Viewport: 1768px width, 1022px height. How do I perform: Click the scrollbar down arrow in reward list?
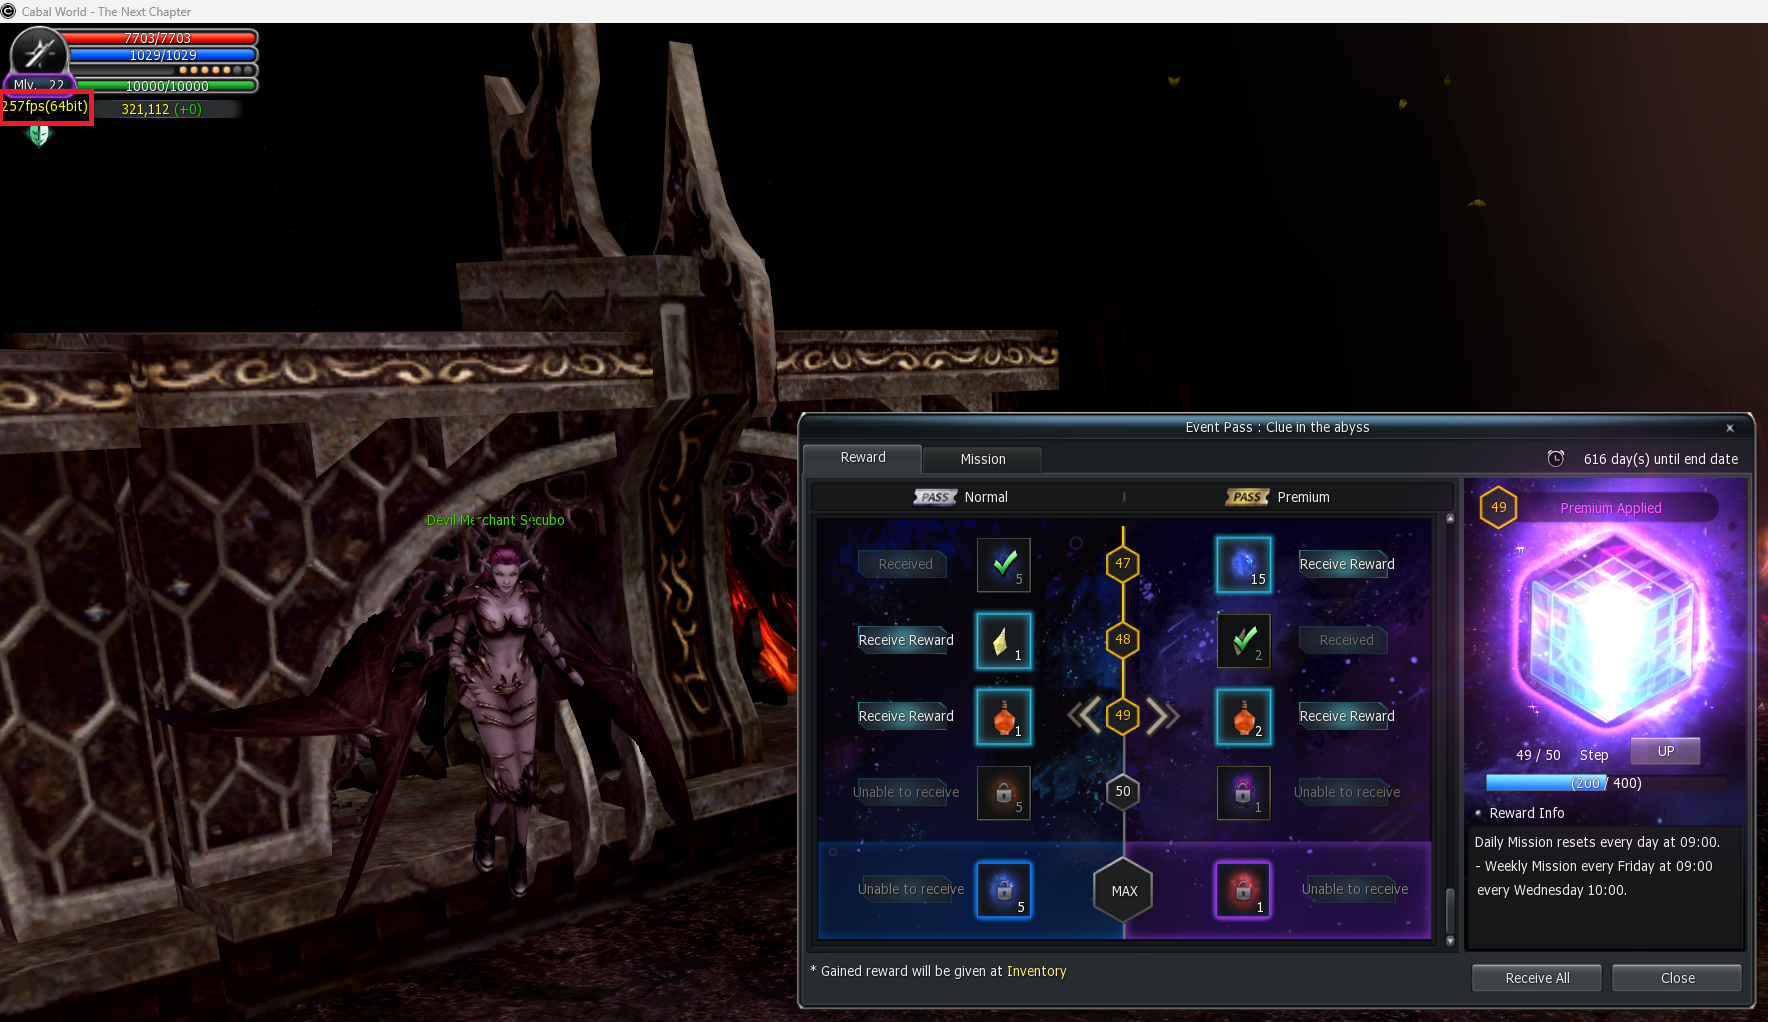pos(1450,941)
